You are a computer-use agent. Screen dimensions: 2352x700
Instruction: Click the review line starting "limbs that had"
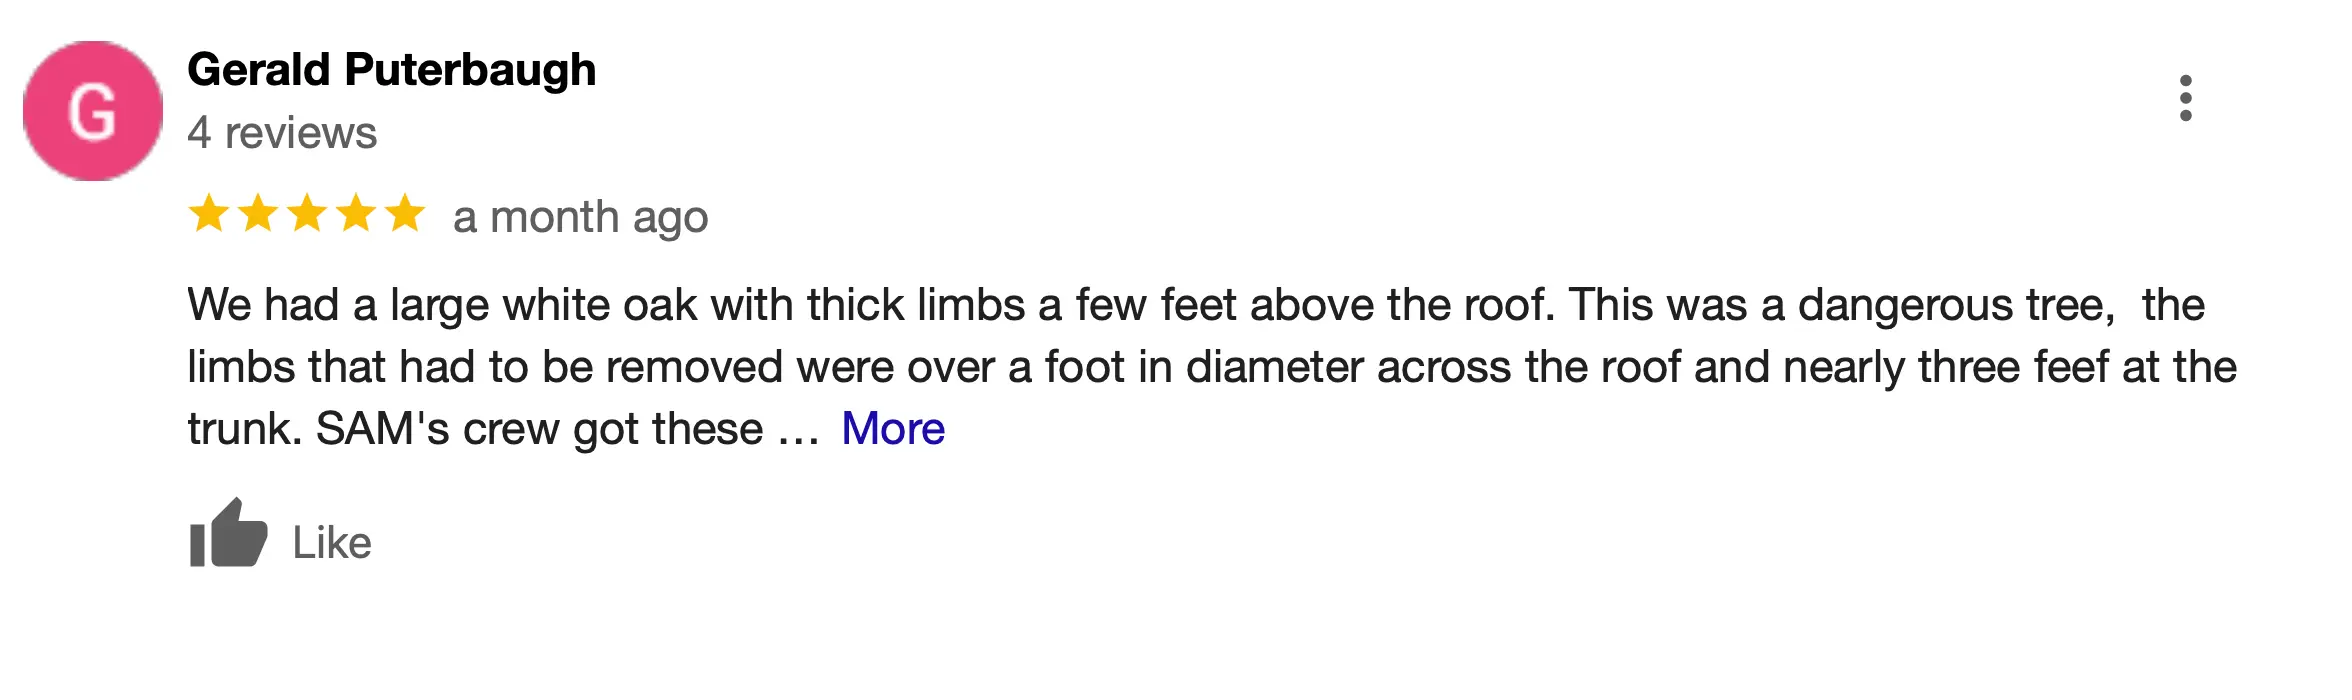pyautogui.click(x=1211, y=367)
